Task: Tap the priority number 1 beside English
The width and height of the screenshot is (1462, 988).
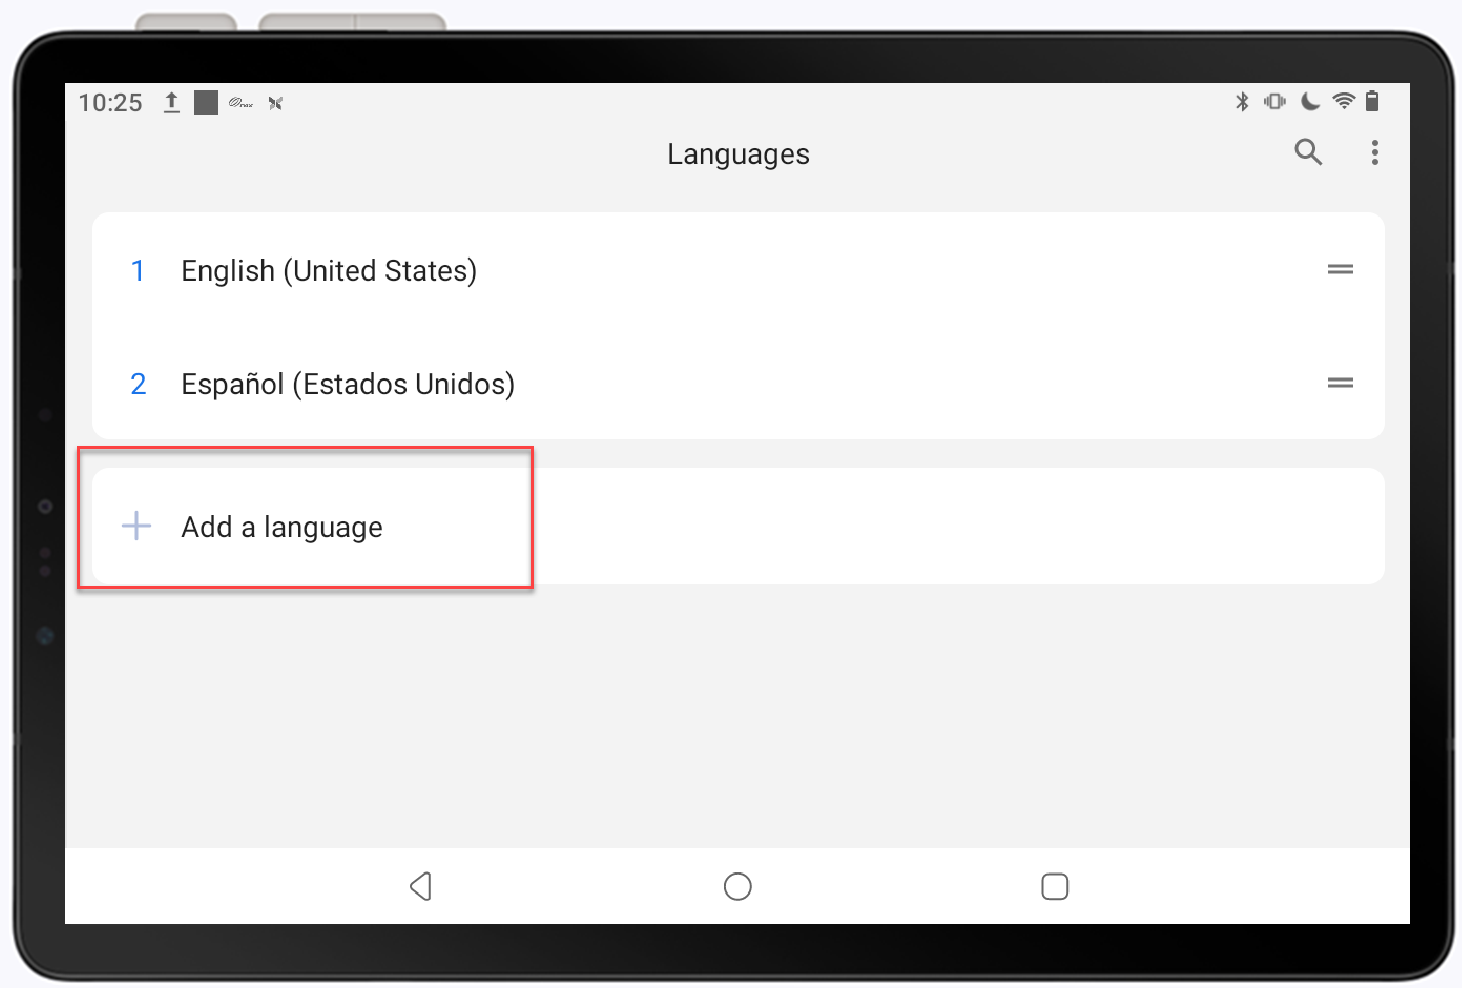Action: coord(138,270)
